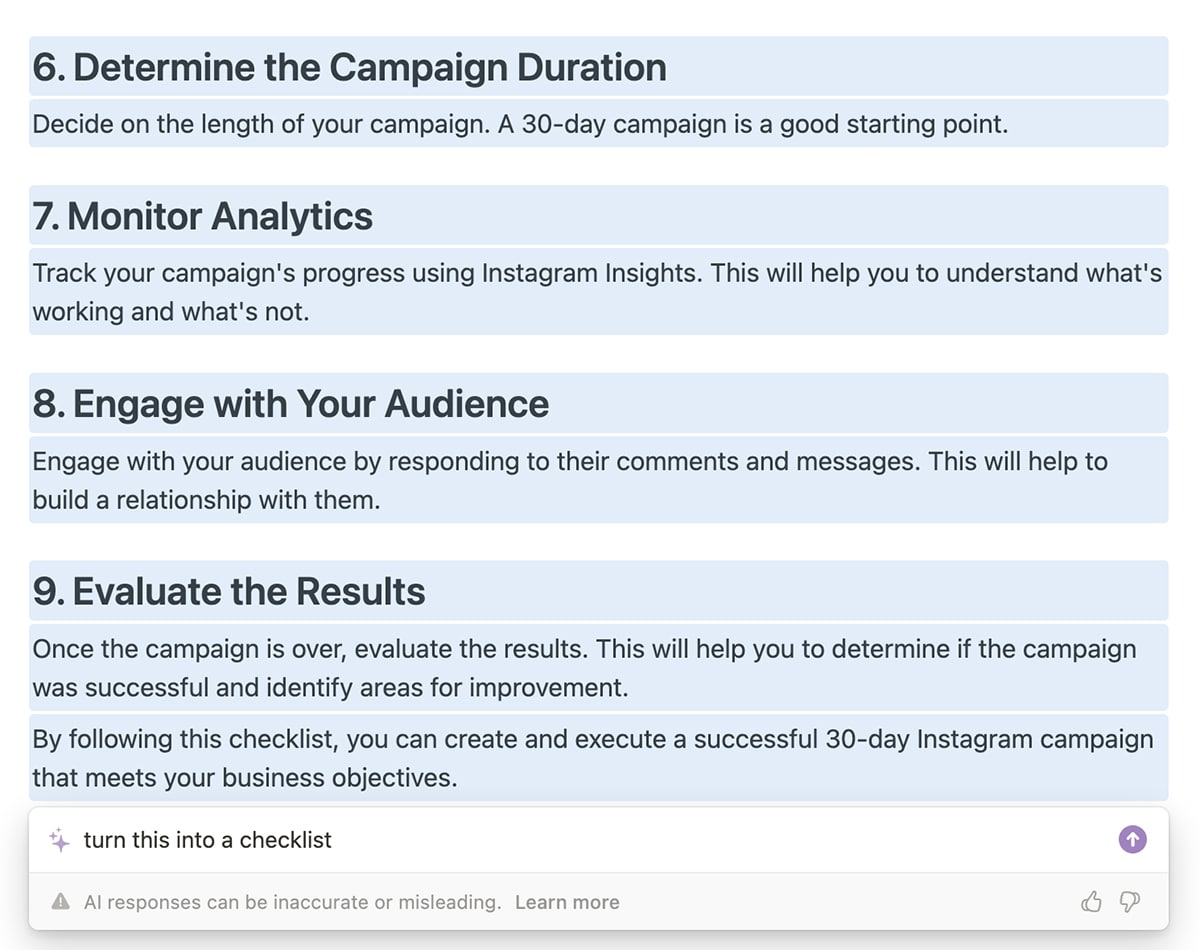Select heading 'Determine the Campaign Duration'

[x=350, y=68]
